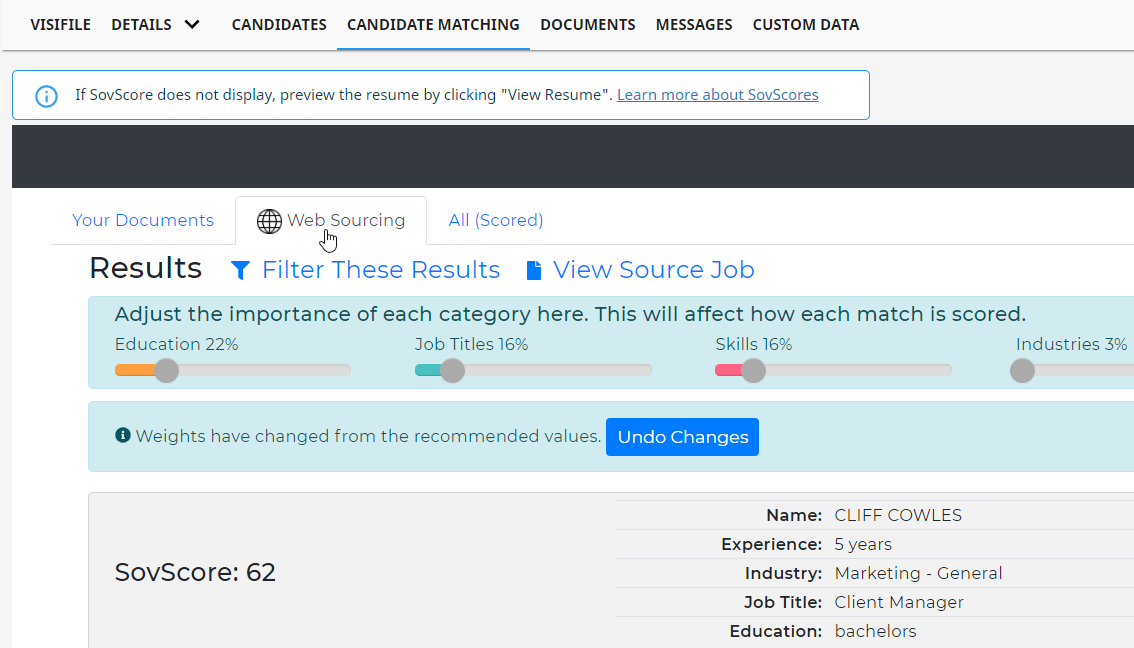
Task: Click the Education weight slider handle
Action: pyautogui.click(x=166, y=370)
